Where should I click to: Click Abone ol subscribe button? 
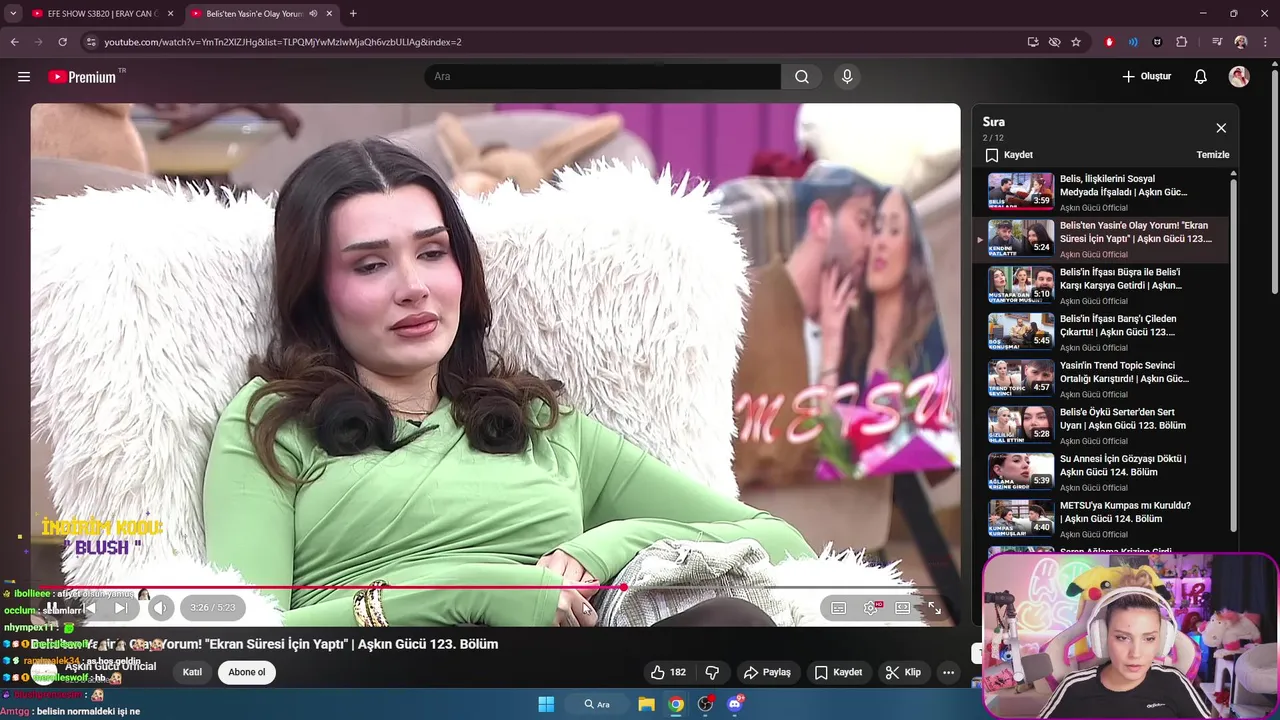[247, 672]
